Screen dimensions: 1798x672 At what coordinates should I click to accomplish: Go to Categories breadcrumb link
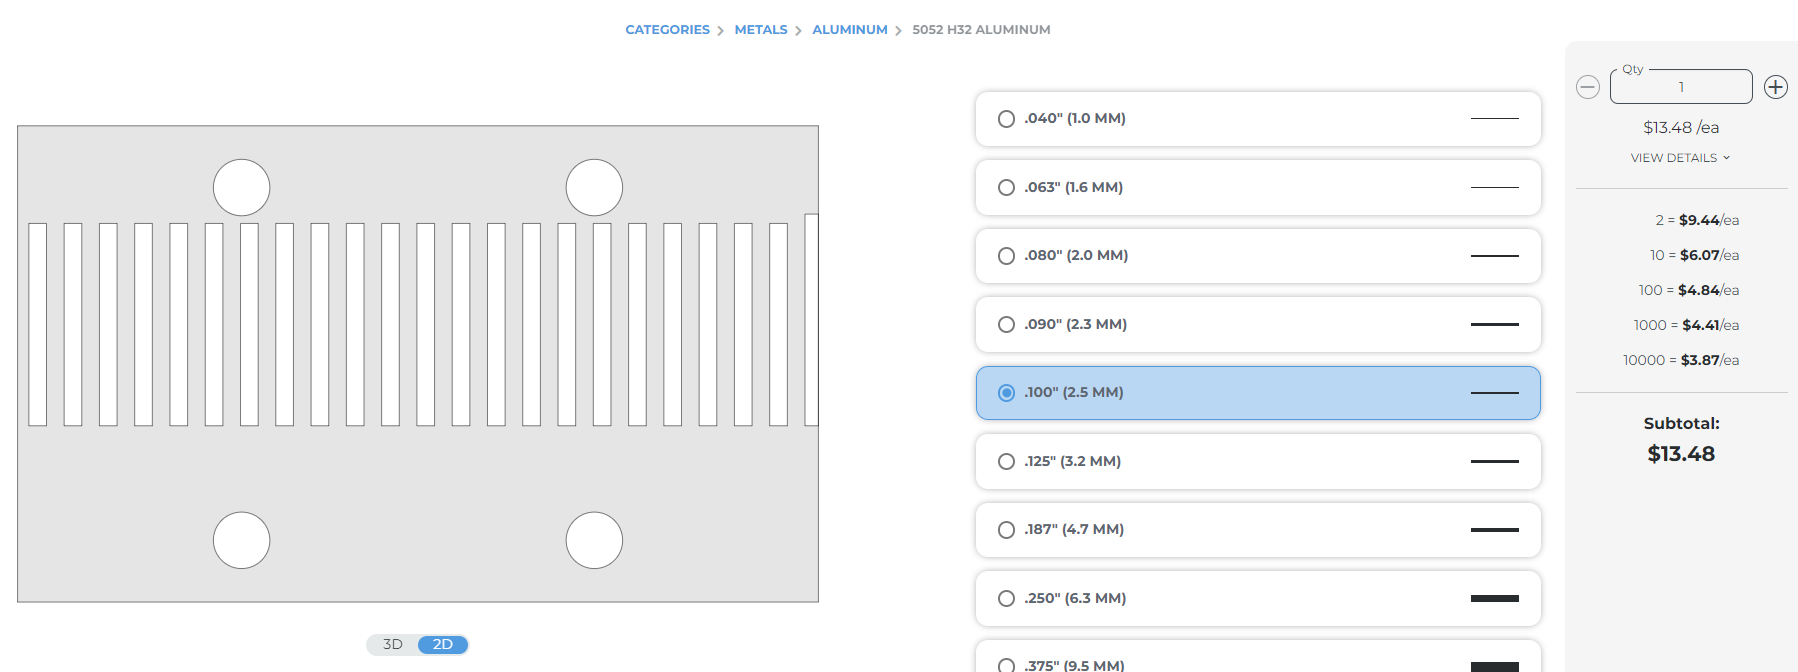(667, 30)
